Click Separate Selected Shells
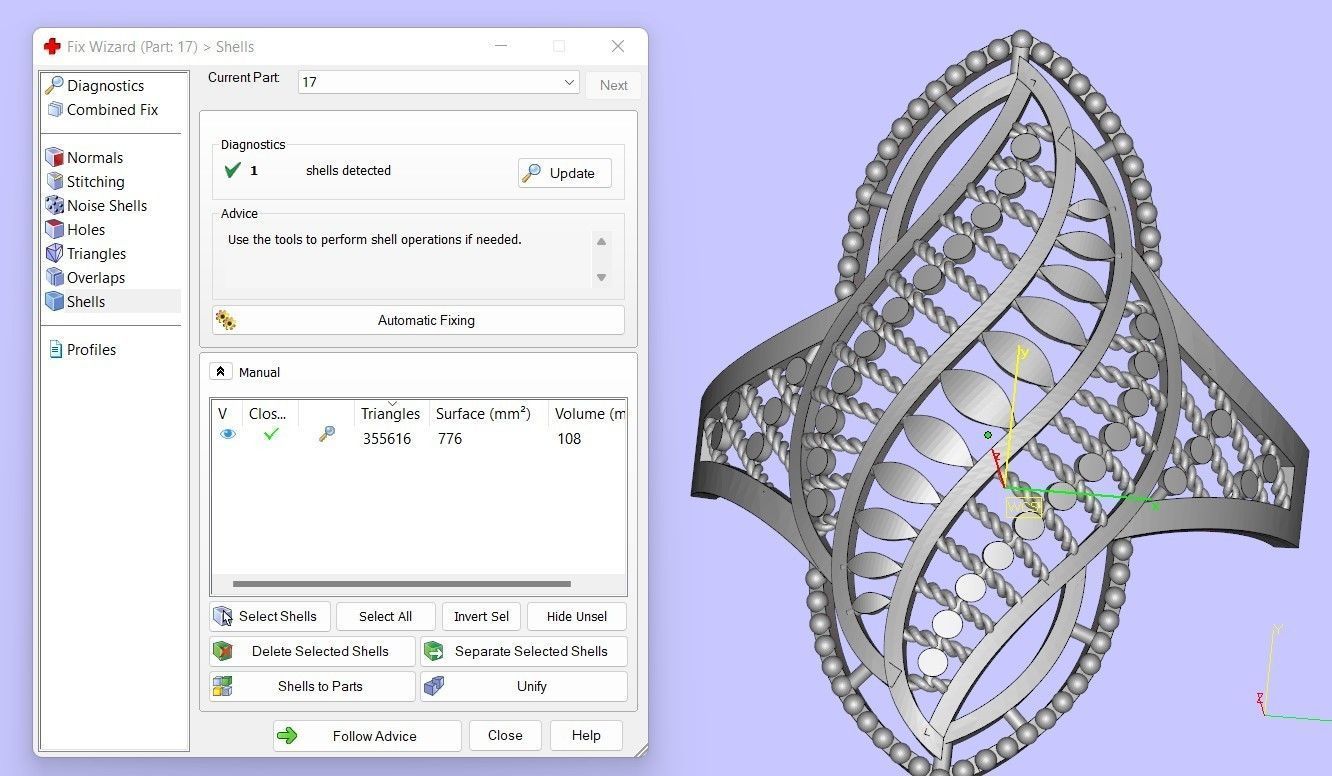This screenshot has height=776, width=1332. (x=524, y=651)
